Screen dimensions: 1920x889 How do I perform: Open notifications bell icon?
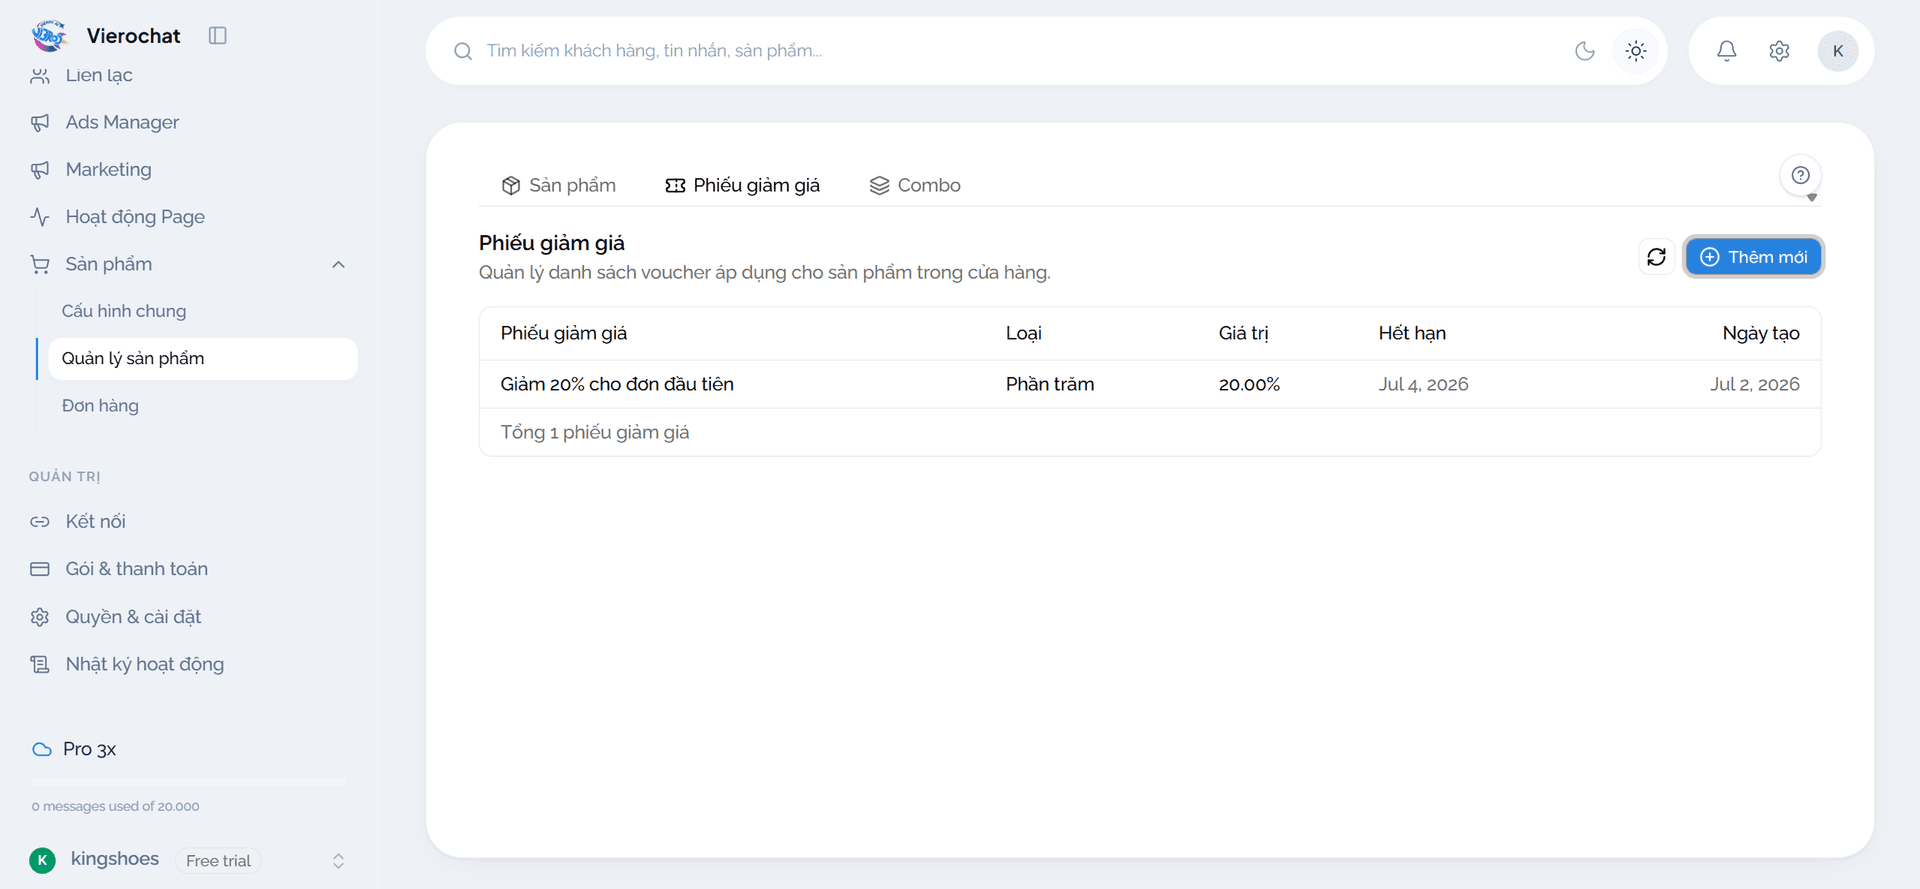(x=1727, y=51)
